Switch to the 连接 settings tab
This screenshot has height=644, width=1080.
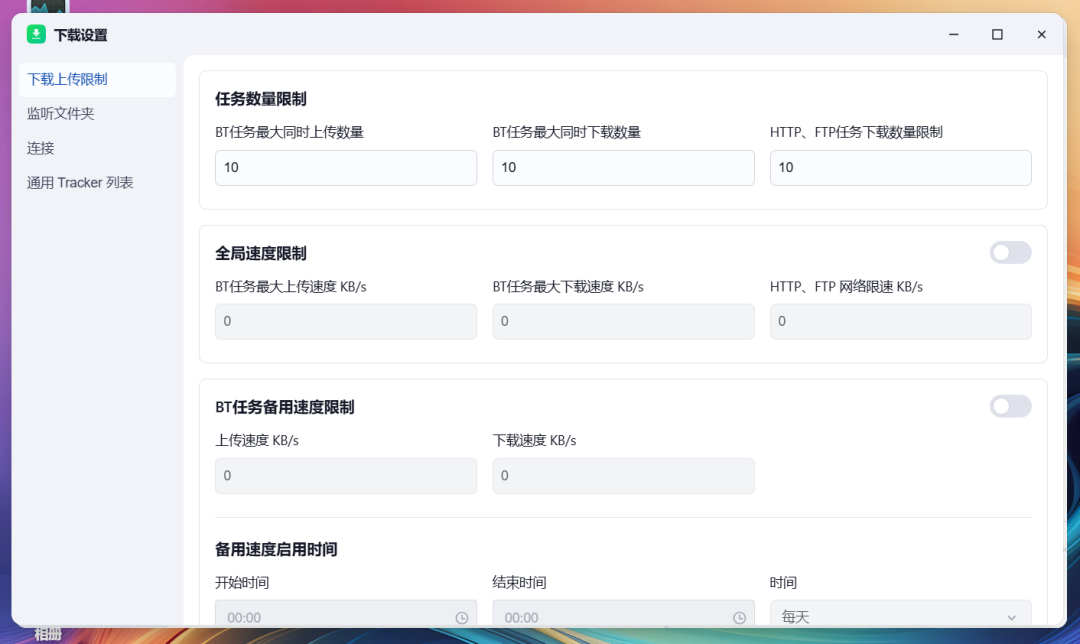[x=97, y=148]
